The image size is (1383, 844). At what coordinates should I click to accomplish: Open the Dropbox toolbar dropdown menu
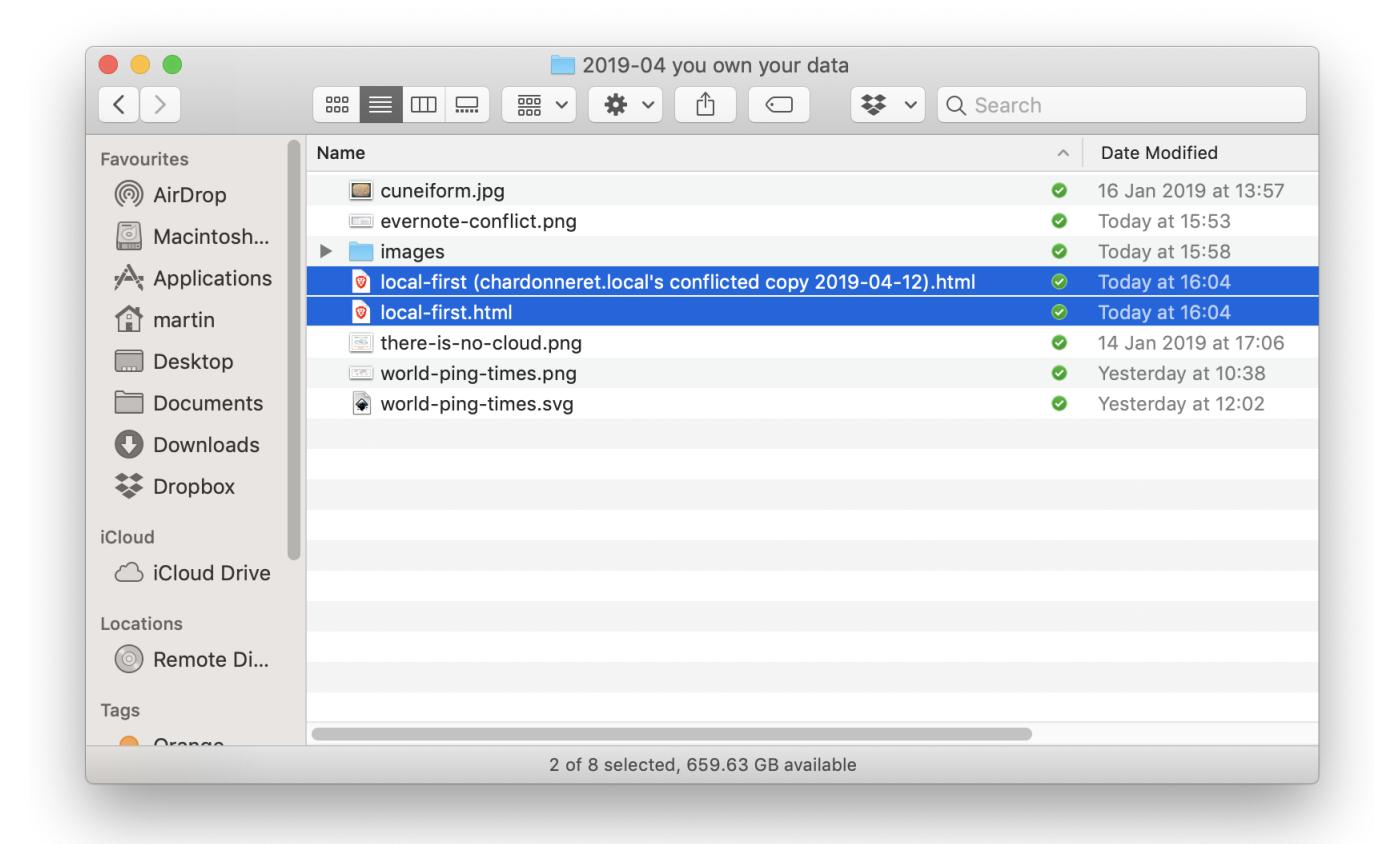(884, 105)
